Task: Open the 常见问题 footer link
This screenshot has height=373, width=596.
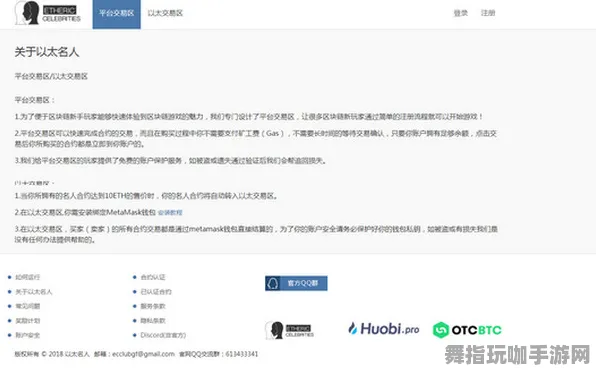Action: 27,306
